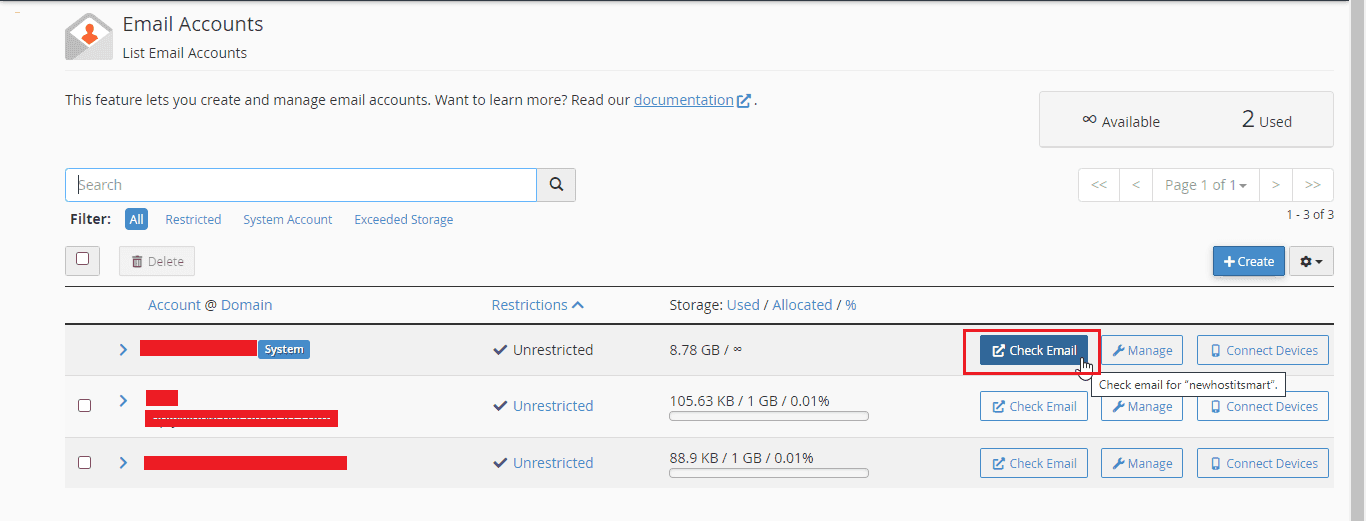Check the third email account checkbox

(84, 462)
